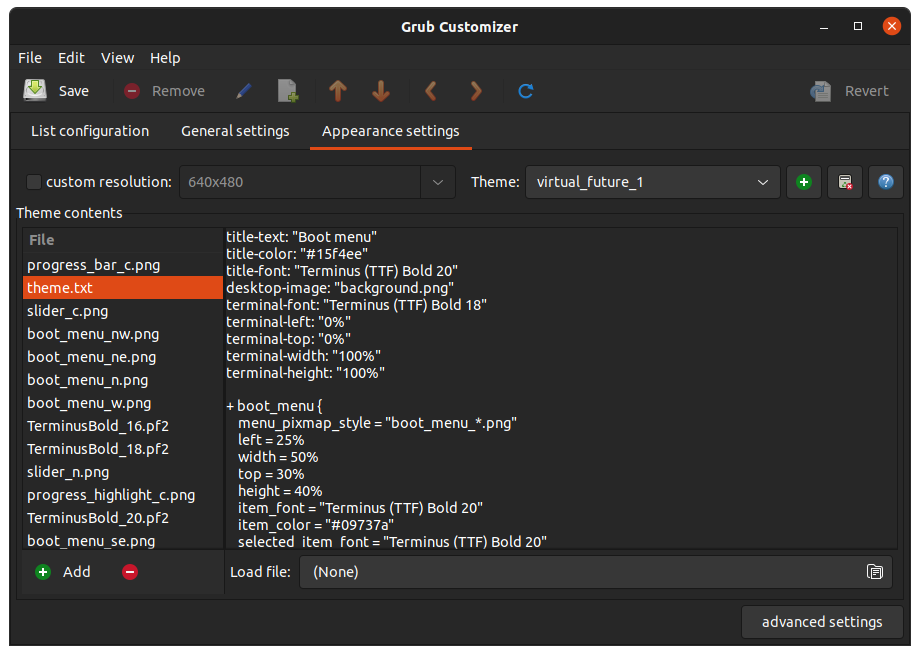
Task: Click the advanced settings button
Action: click(822, 622)
